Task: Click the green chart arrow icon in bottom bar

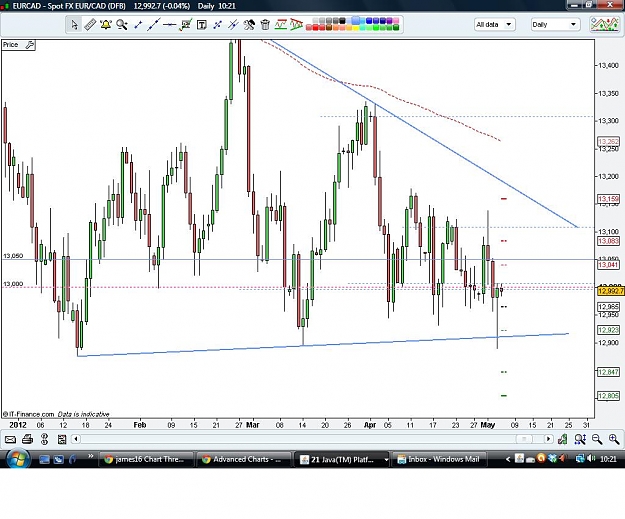Action: (x=562, y=439)
